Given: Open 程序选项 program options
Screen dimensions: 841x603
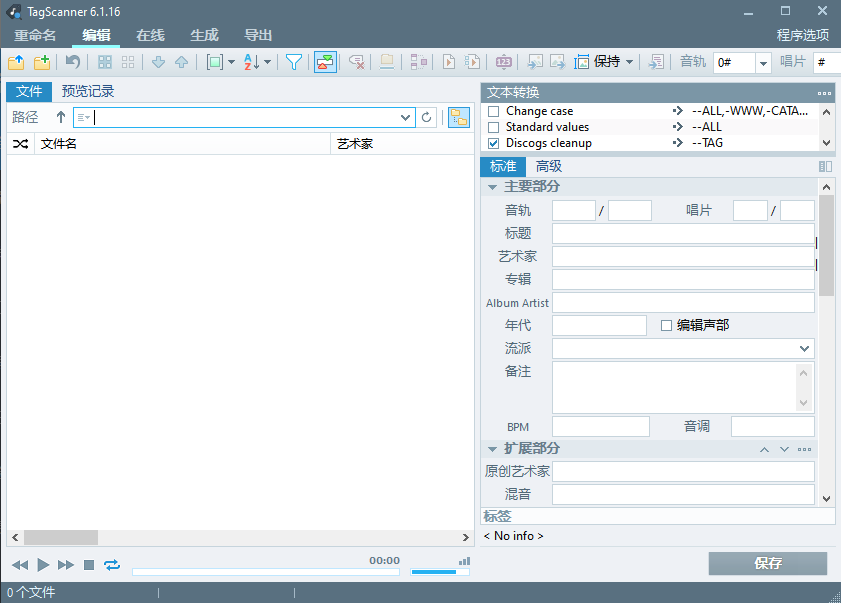Looking at the screenshot, I should point(803,35).
